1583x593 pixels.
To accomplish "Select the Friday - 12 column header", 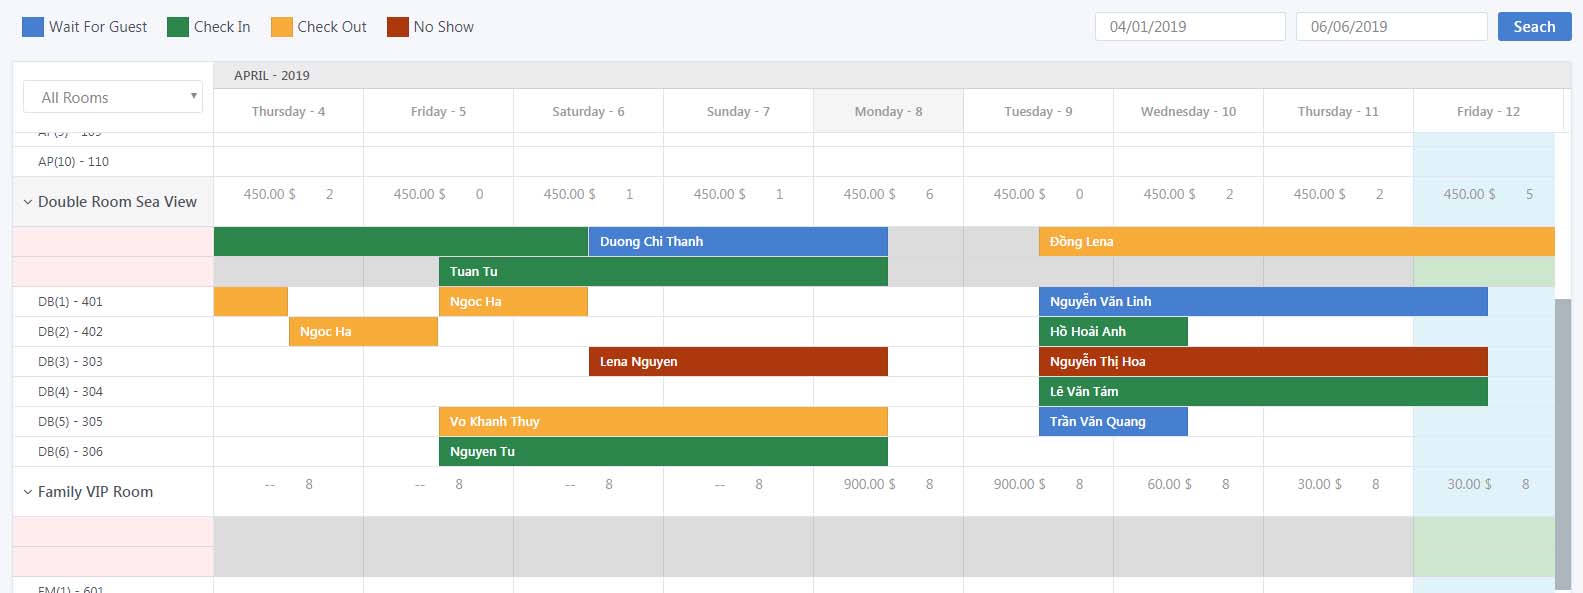I will click(1487, 111).
